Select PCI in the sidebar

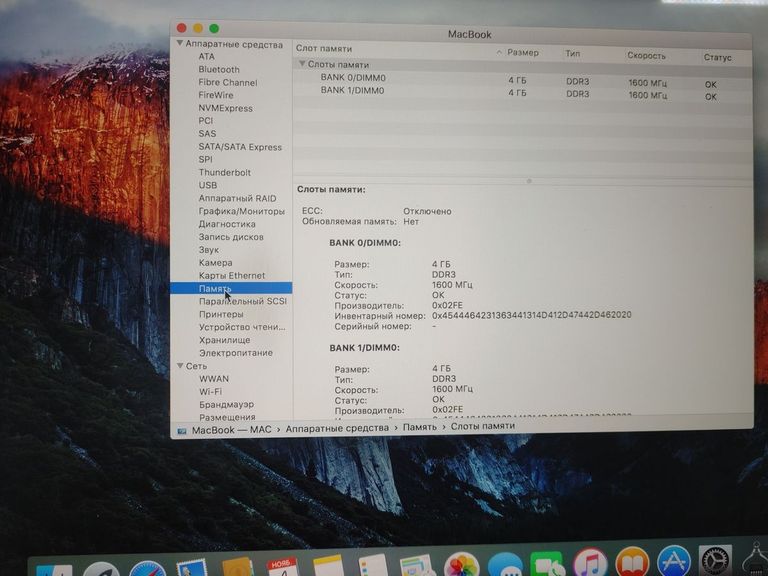coord(206,120)
